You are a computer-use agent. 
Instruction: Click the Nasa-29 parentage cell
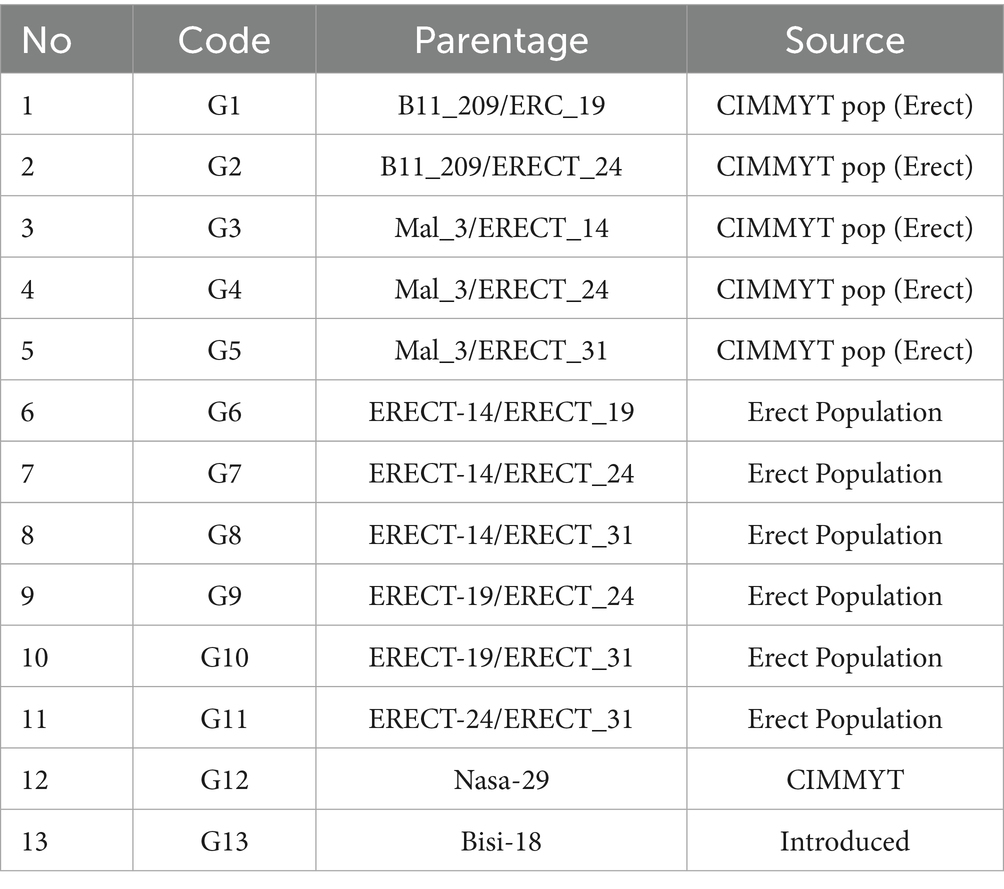click(x=501, y=780)
